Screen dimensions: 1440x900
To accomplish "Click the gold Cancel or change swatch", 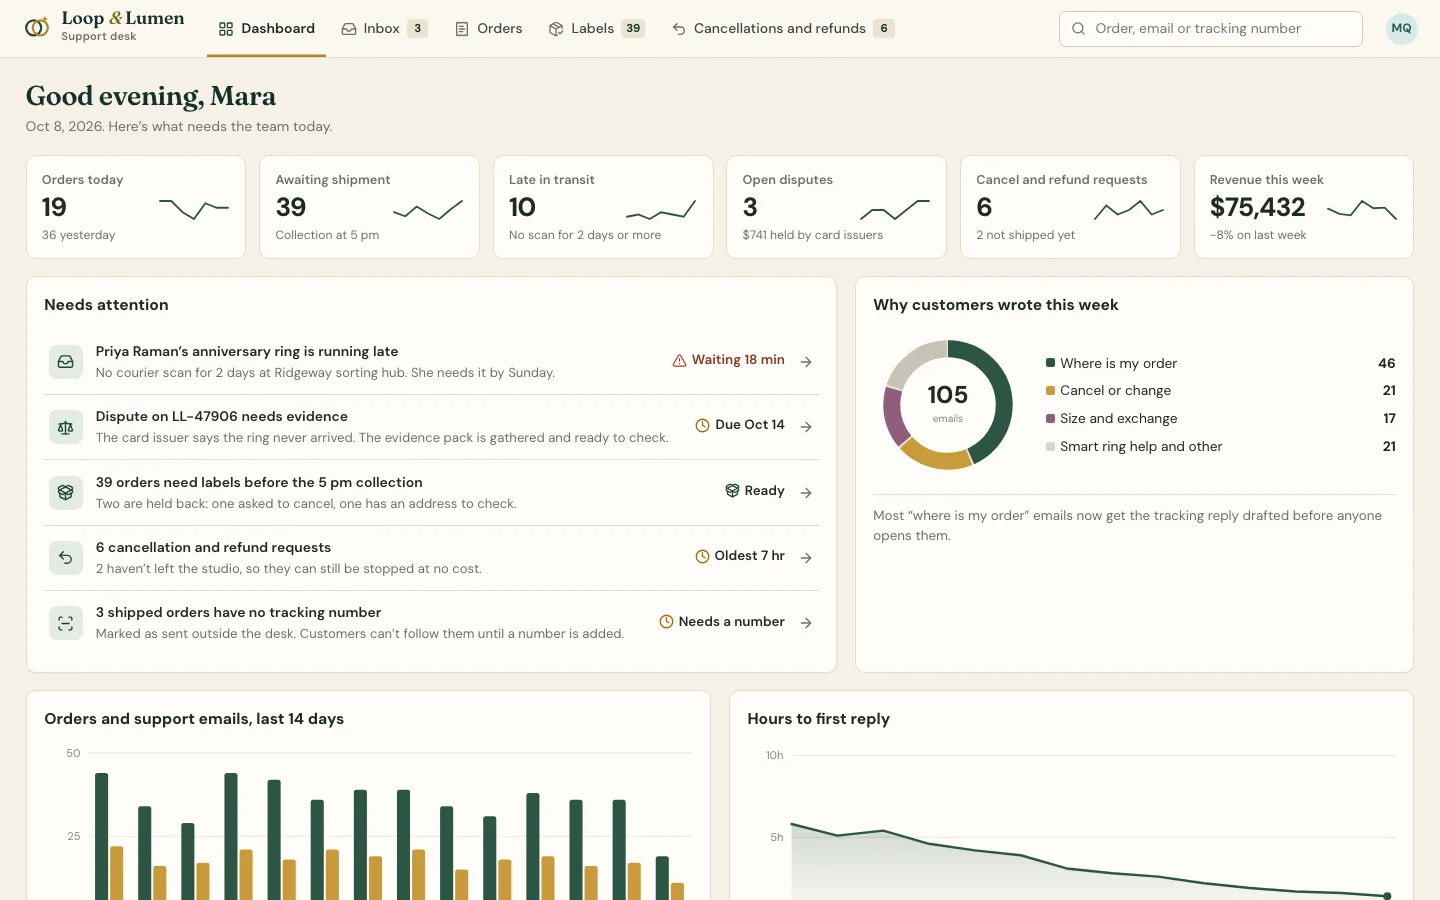I will point(1050,391).
